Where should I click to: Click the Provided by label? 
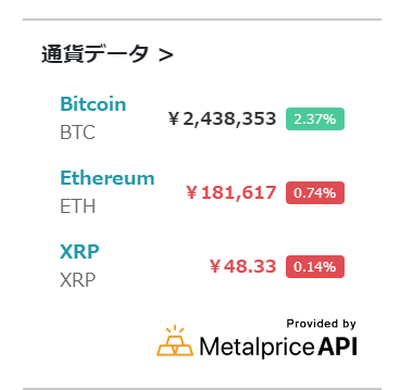[321, 324]
